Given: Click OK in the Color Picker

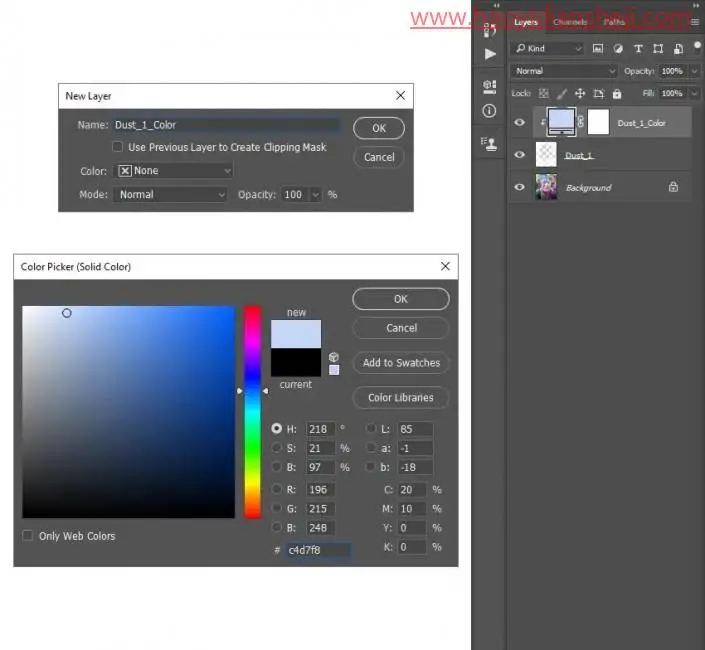Looking at the screenshot, I should pyautogui.click(x=401, y=299).
